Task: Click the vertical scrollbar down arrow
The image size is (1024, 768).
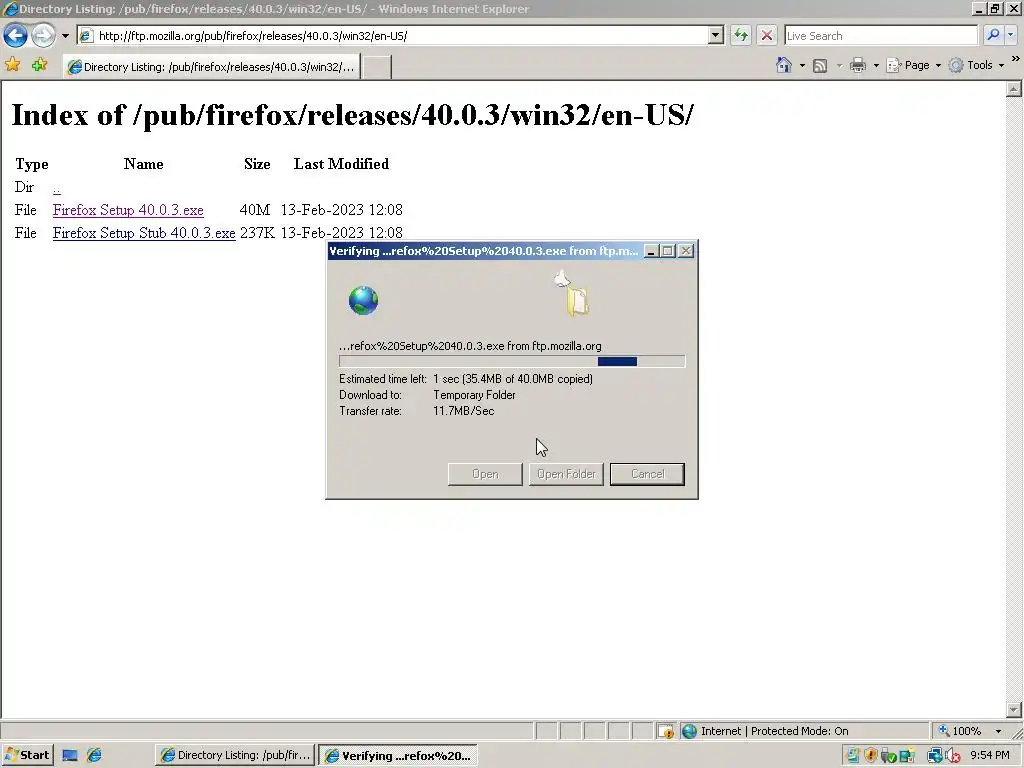Action: 1014,709
